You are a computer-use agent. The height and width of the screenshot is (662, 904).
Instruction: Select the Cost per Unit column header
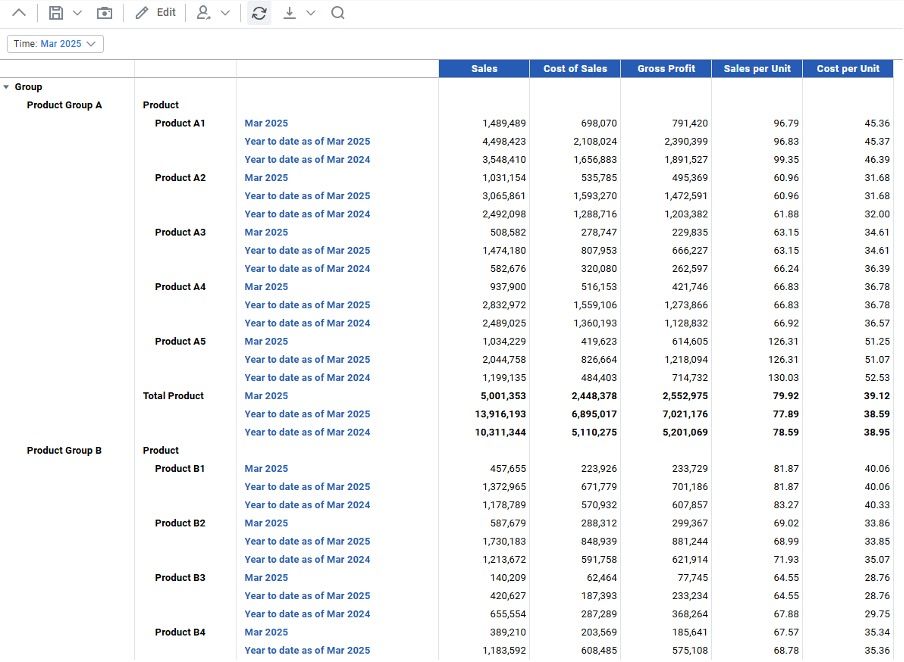[847, 68]
